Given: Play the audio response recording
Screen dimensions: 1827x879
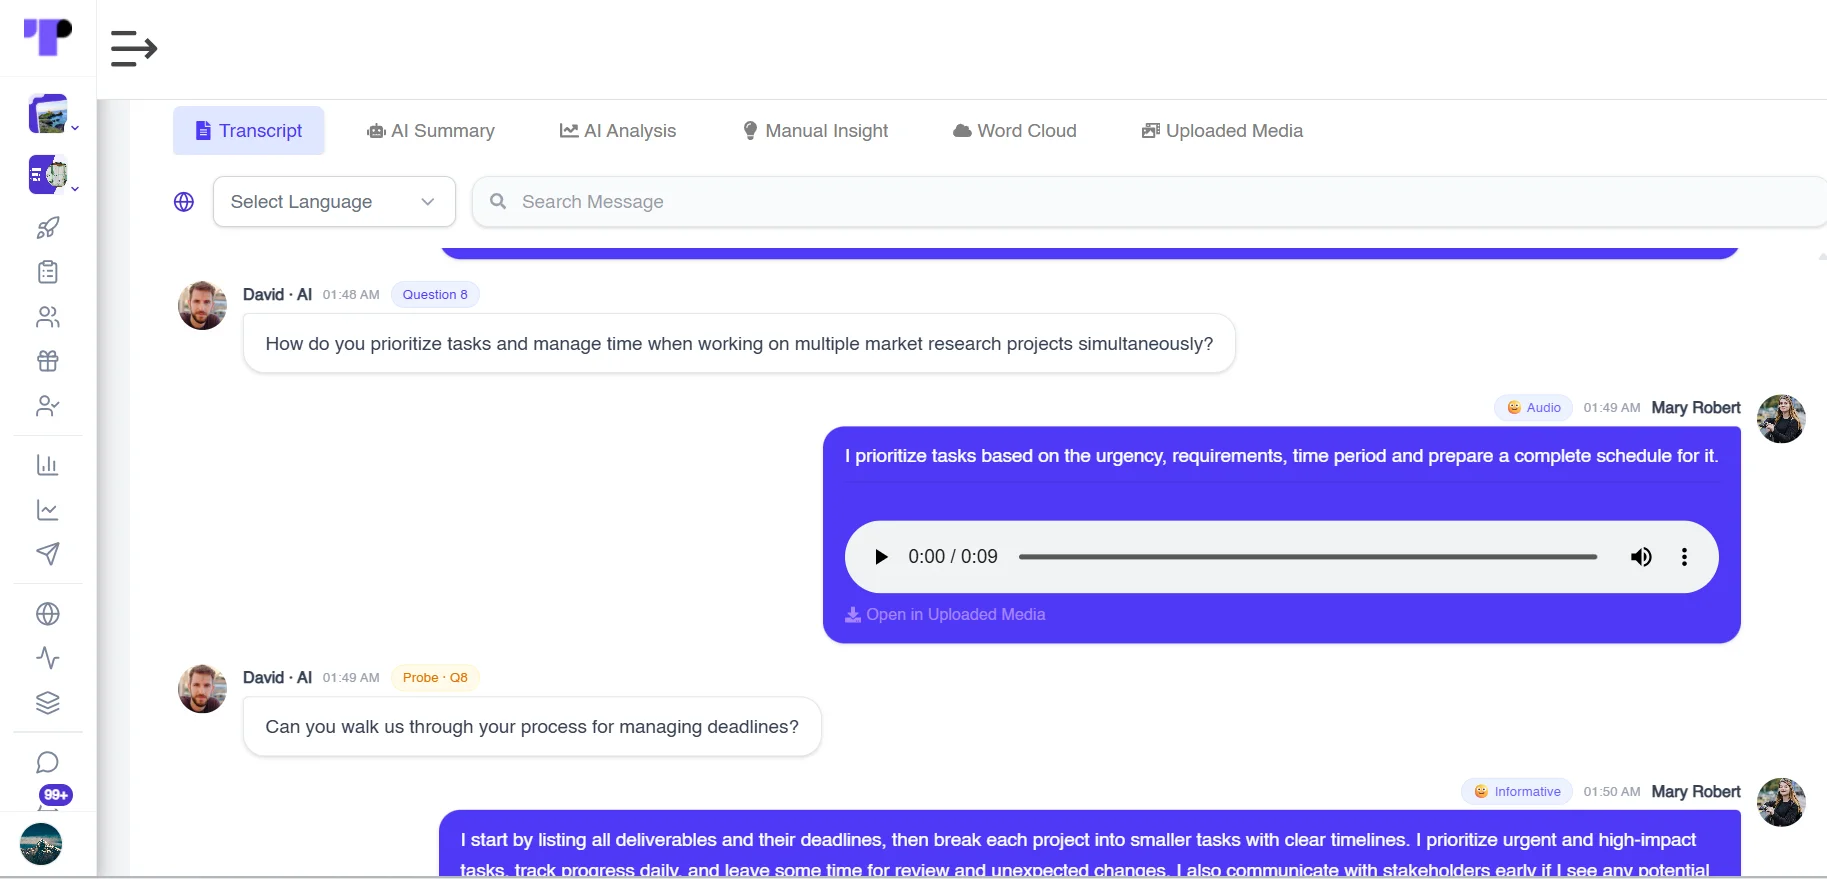Looking at the screenshot, I should point(881,557).
